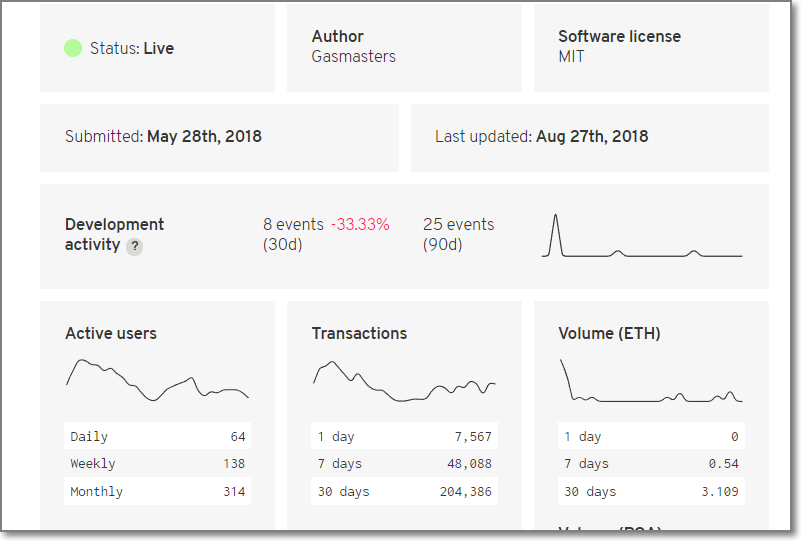This screenshot has height=541, width=801.
Task: Click the Monthly active users row
Action: tap(157, 492)
